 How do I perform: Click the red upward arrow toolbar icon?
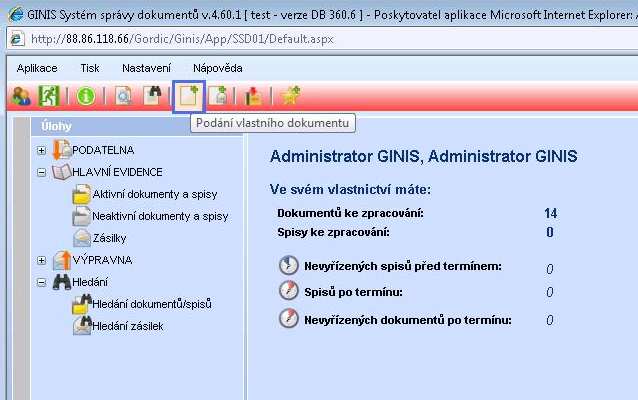point(253,96)
